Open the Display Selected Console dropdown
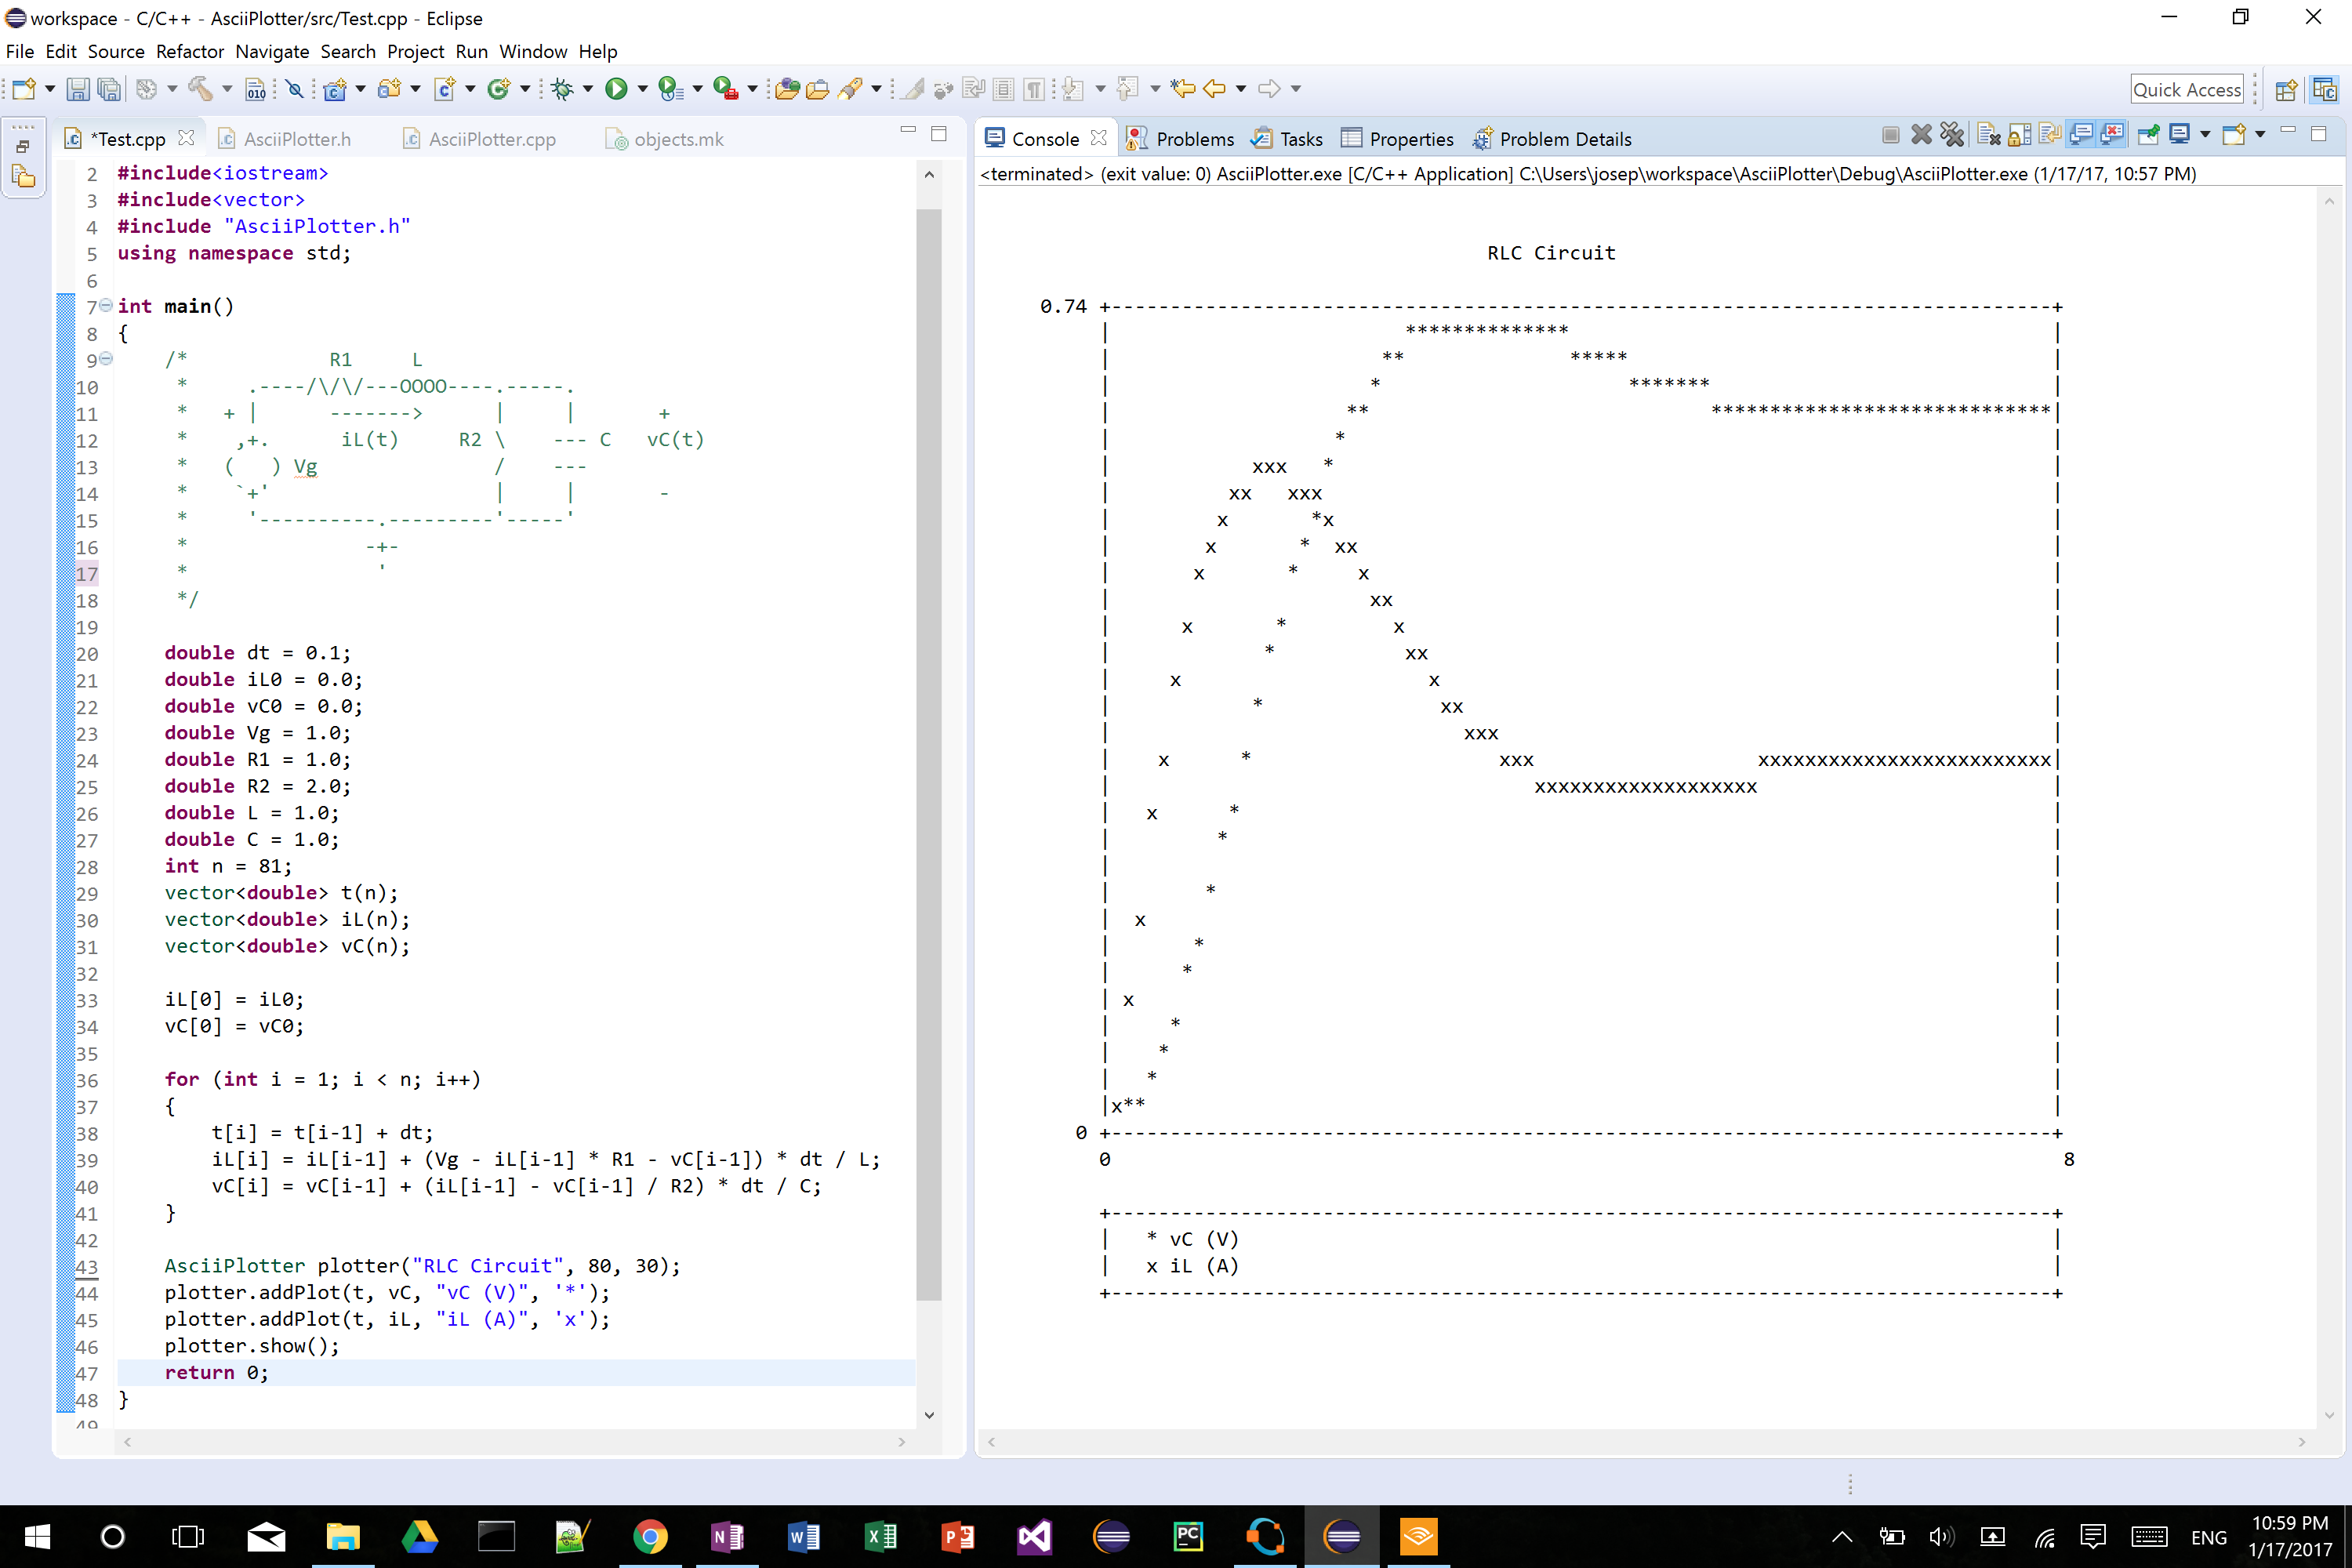The height and width of the screenshot is (1568, 2352). [x=2205, y=135]
